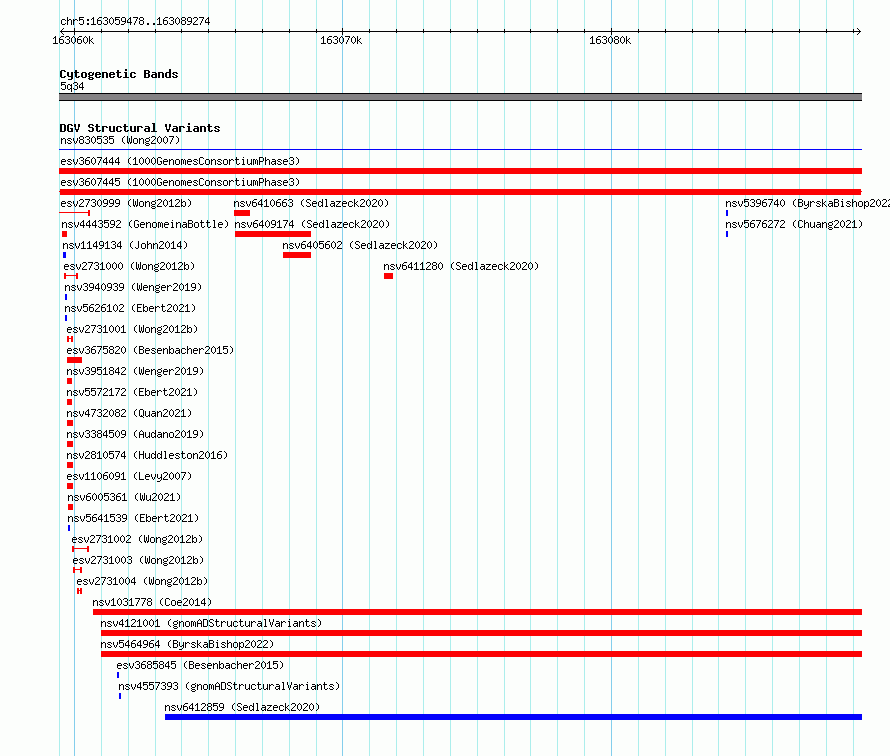The width and height of the screenshot is (890, 756).
Task: Click the nsv3951842 (Wenger2019) label
Action: (135, 371)
